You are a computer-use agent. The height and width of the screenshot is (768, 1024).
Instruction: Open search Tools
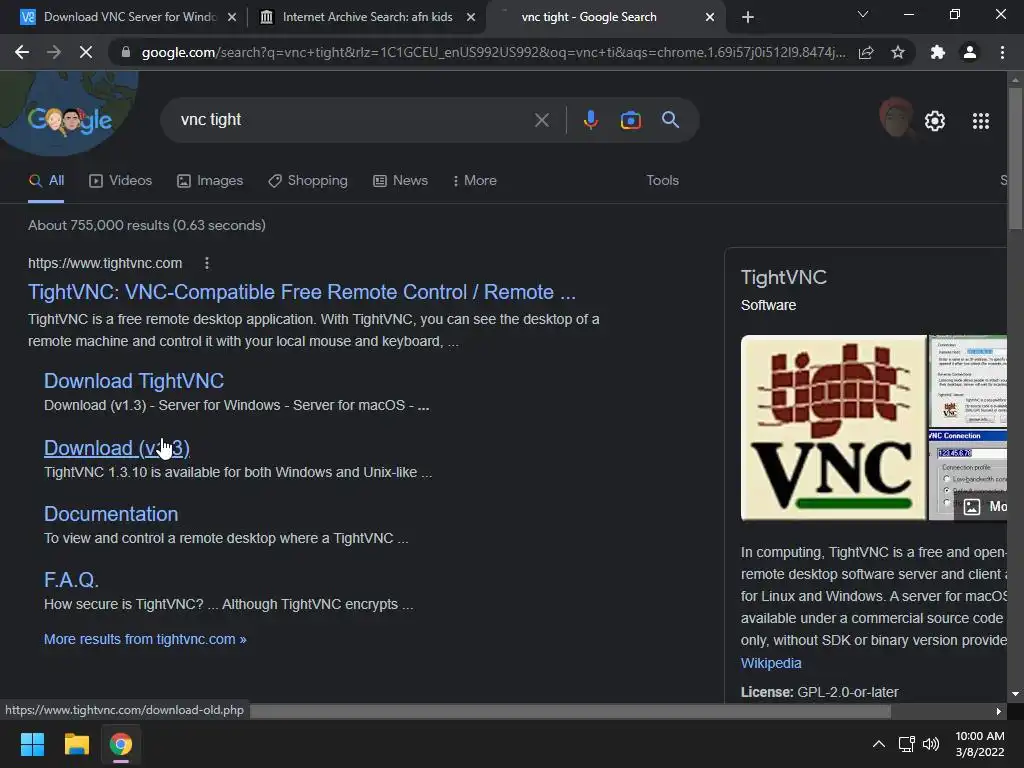[x=662, y=181]
